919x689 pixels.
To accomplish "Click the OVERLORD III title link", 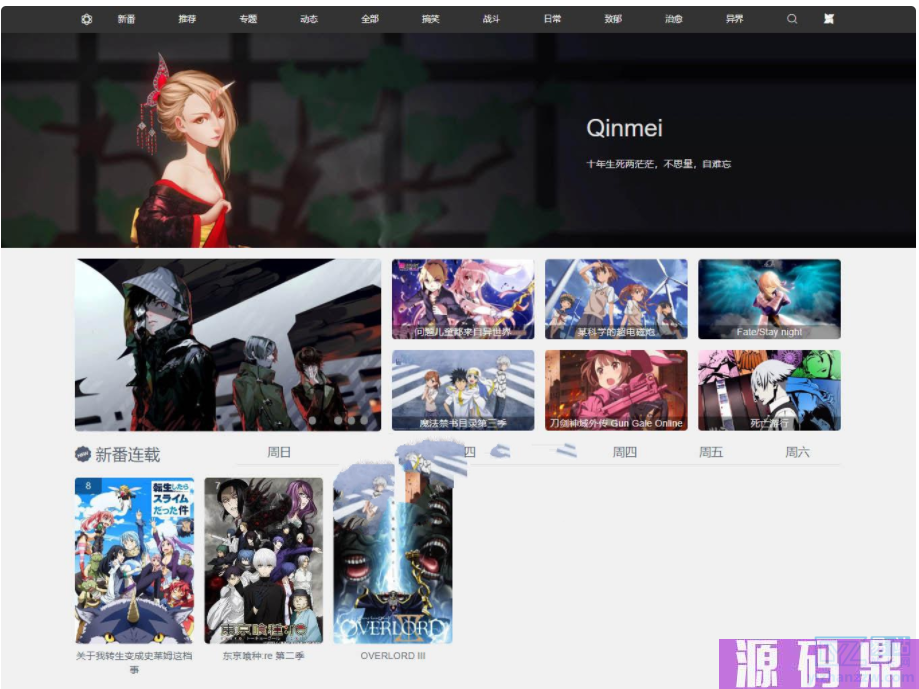I will [393, 656].
